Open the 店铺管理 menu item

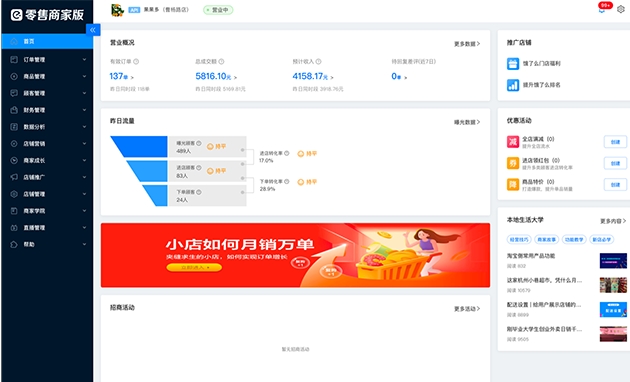tap(47, 194)
